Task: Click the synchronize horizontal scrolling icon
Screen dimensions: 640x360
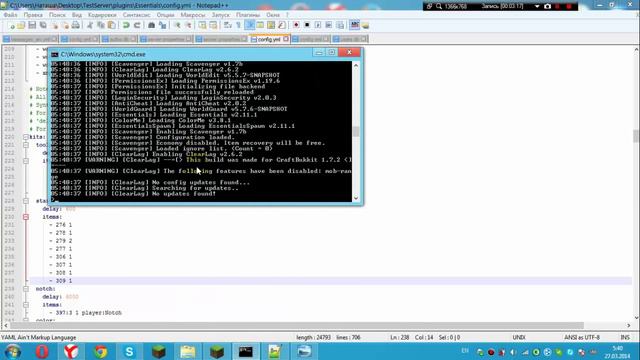Action: click(x=213, y=25)
